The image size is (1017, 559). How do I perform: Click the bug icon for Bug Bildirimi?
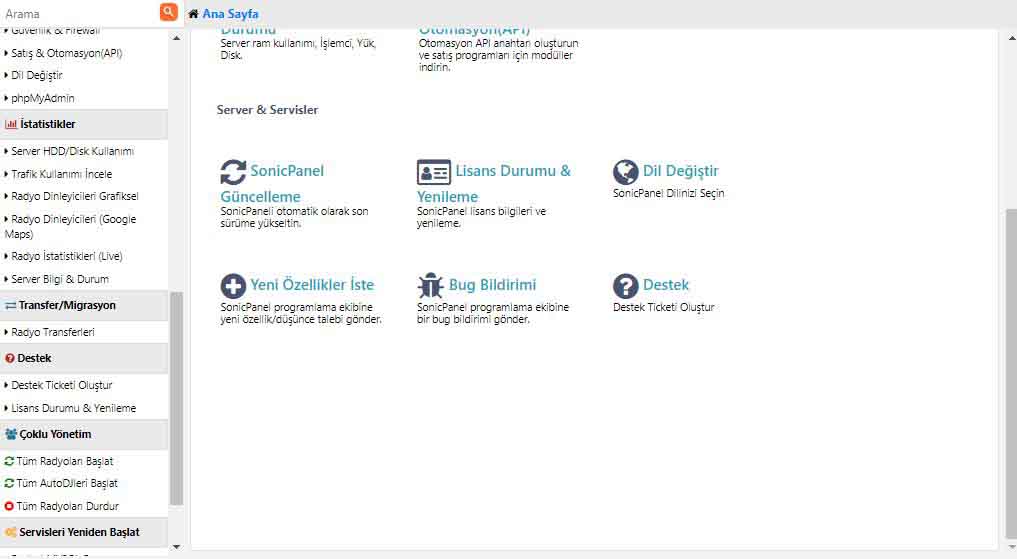coord(431,285)
